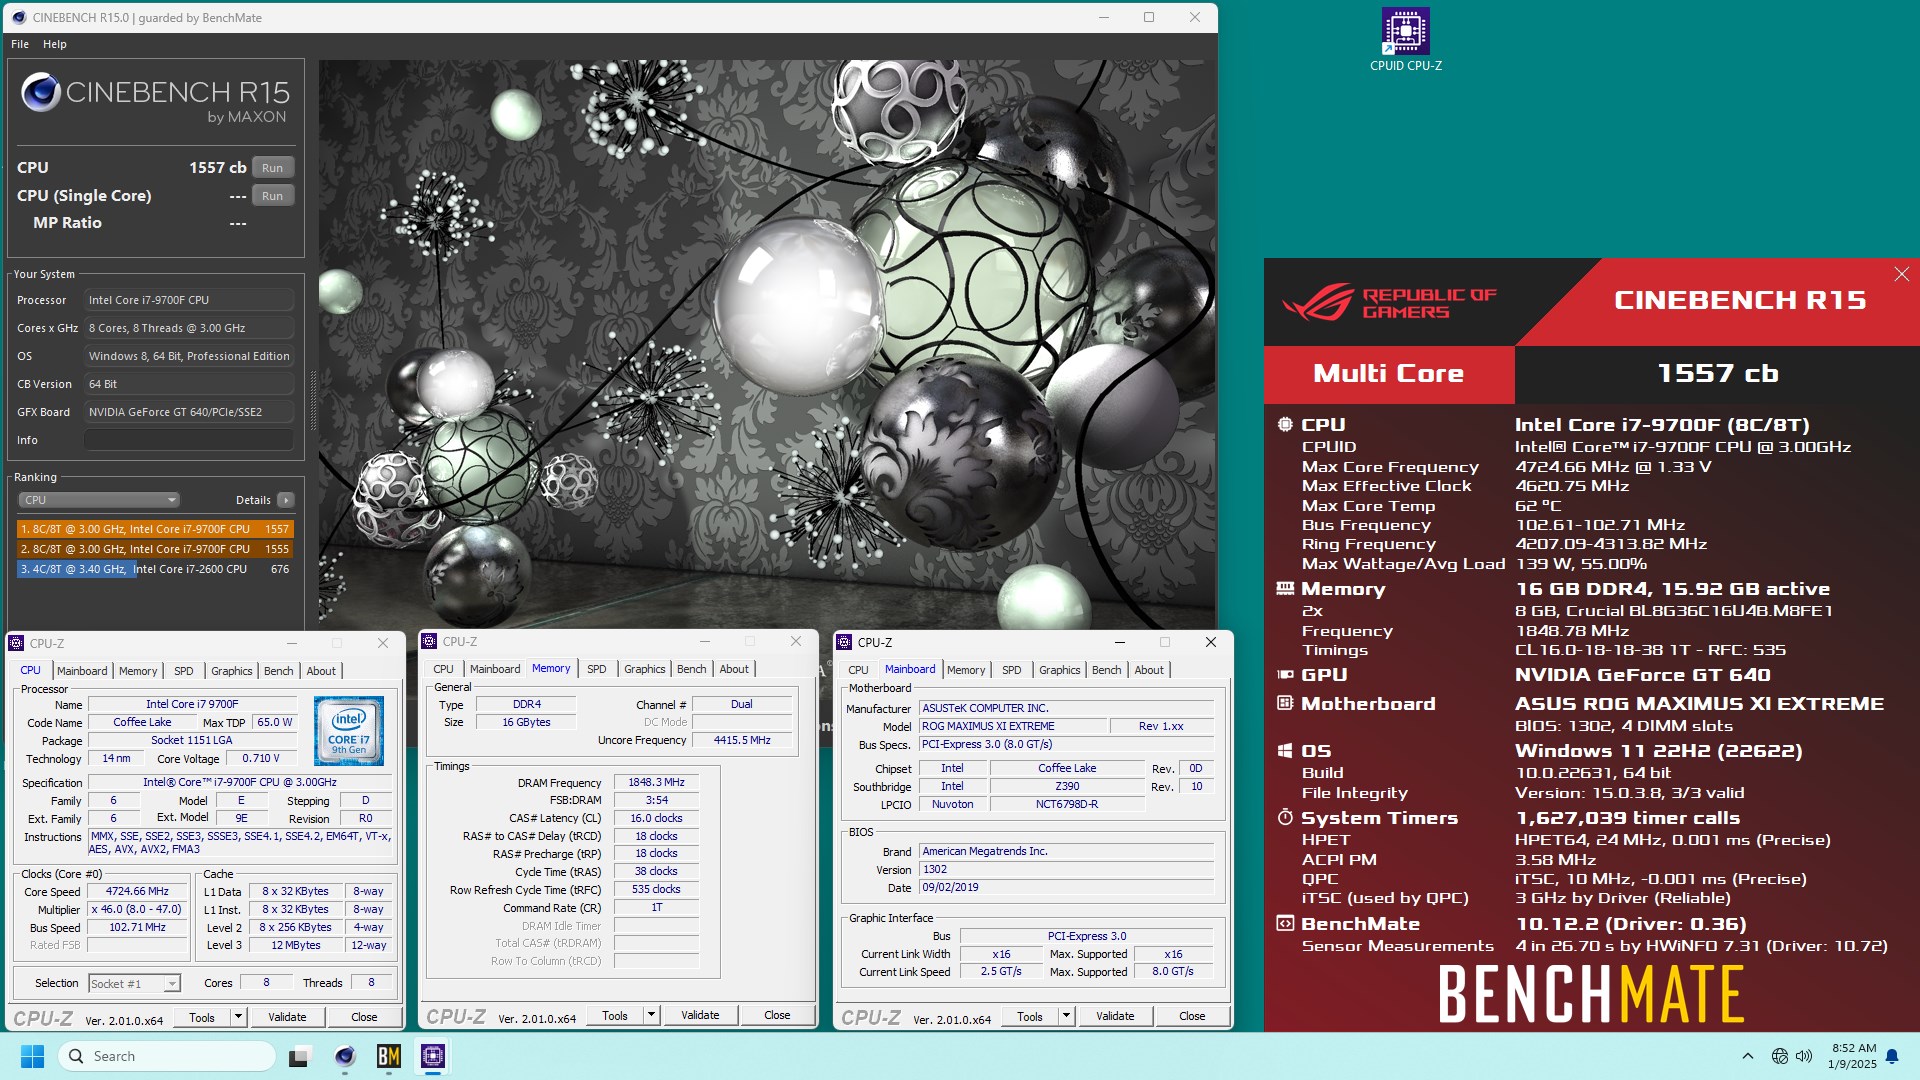Toggle ranking Details arrow button
Image resolution: width=1920 pixels, height=1080 pixels.
coord(285,500)
